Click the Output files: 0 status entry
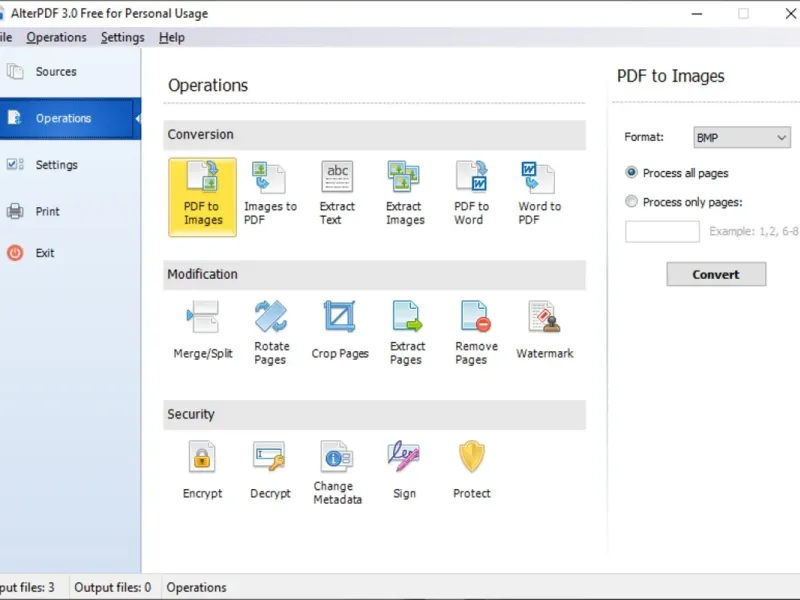 [113, 587]
